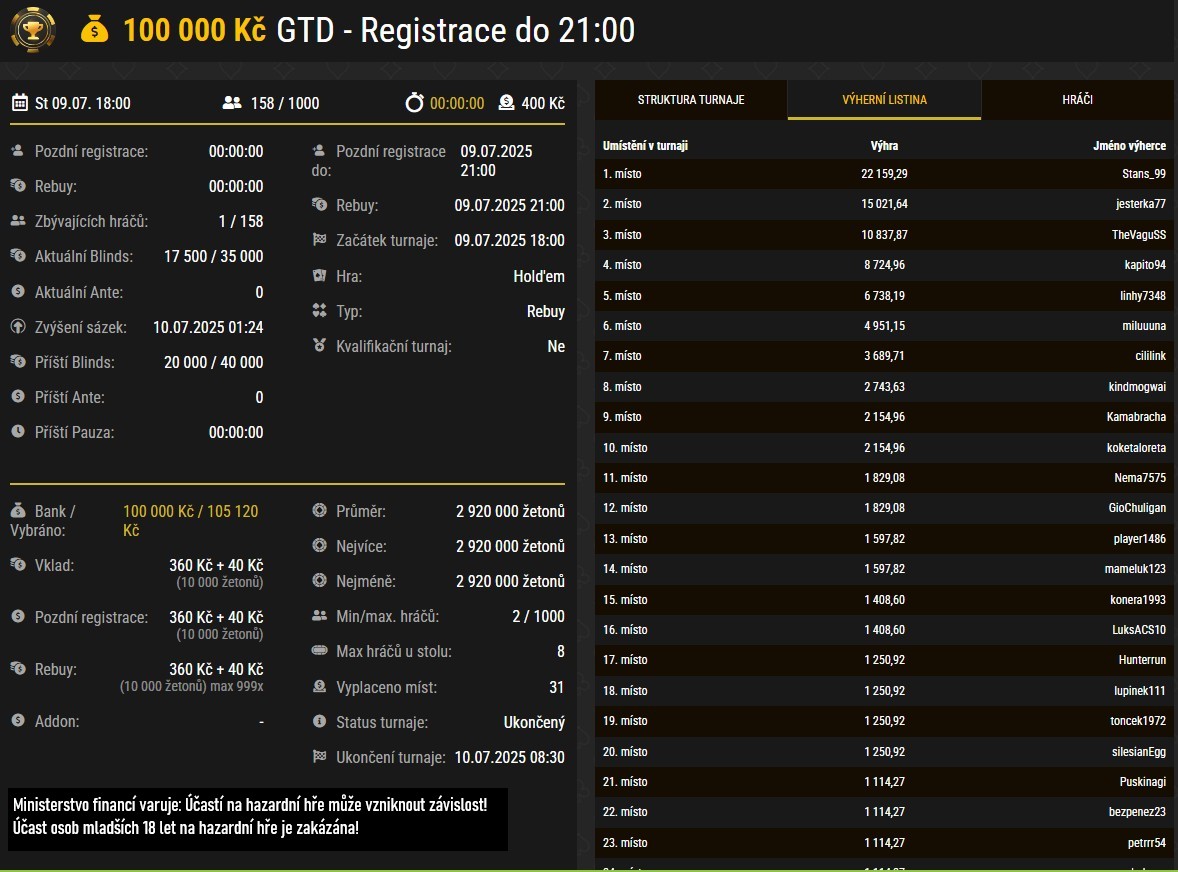This screenshot has width=1178, height=872.
Task: Click the info icon beside Status turnaje
Action: click(319, 722)
